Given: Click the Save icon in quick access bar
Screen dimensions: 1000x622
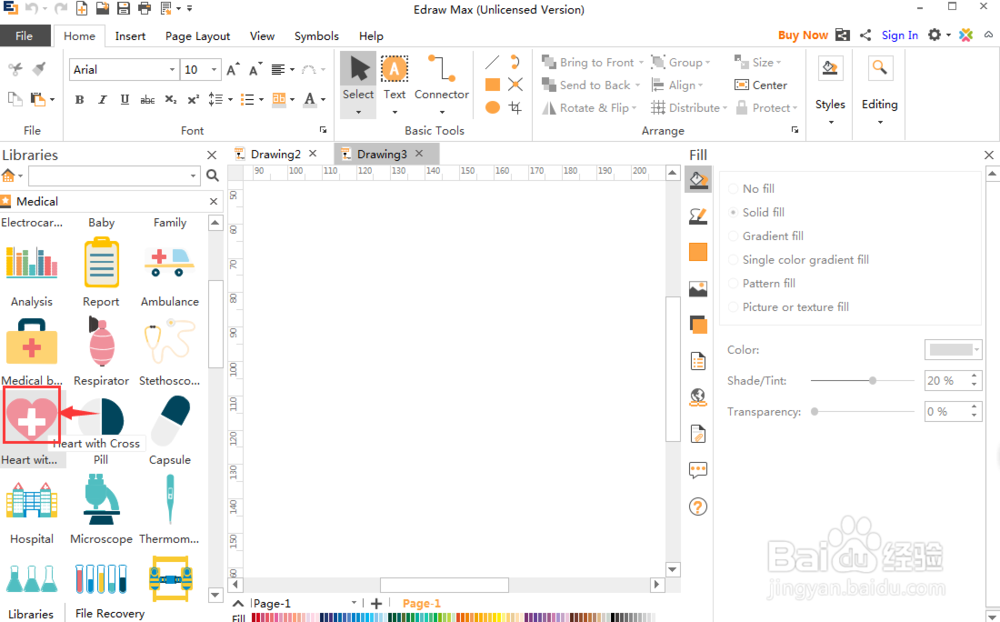Looking at the screenshot, I should (124, 9).
